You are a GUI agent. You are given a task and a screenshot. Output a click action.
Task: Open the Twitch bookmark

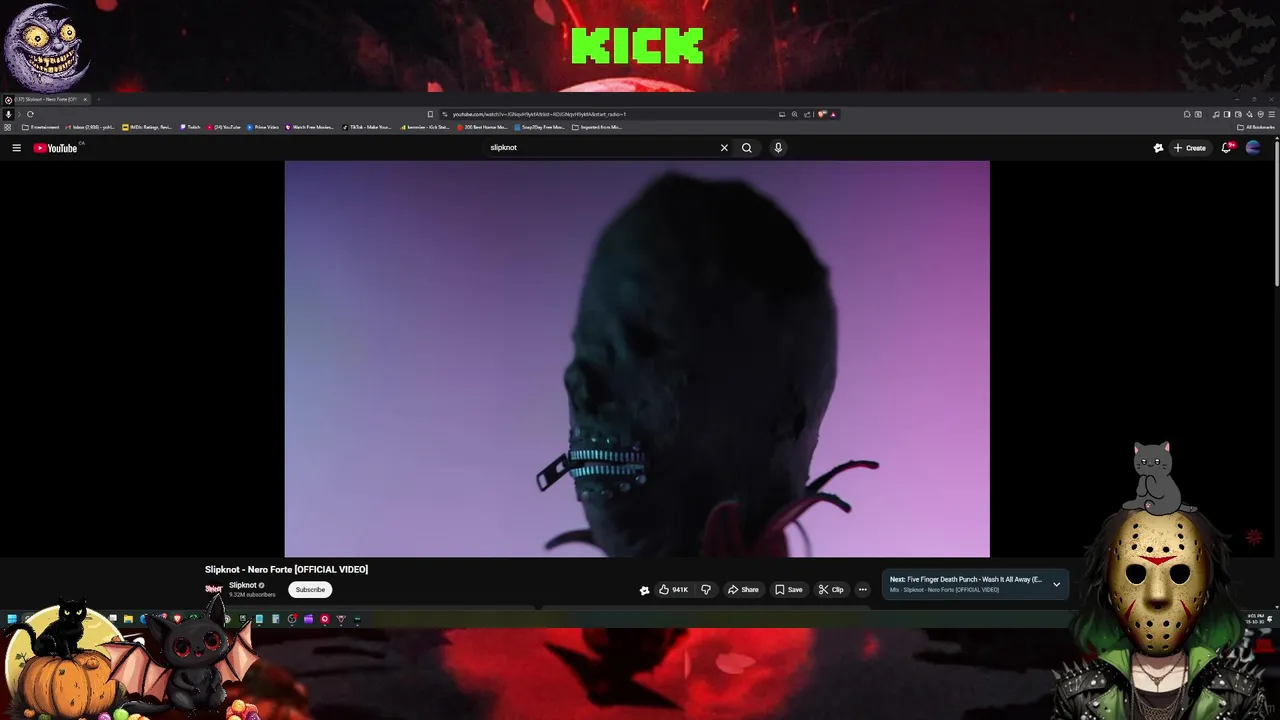(190, 127)
